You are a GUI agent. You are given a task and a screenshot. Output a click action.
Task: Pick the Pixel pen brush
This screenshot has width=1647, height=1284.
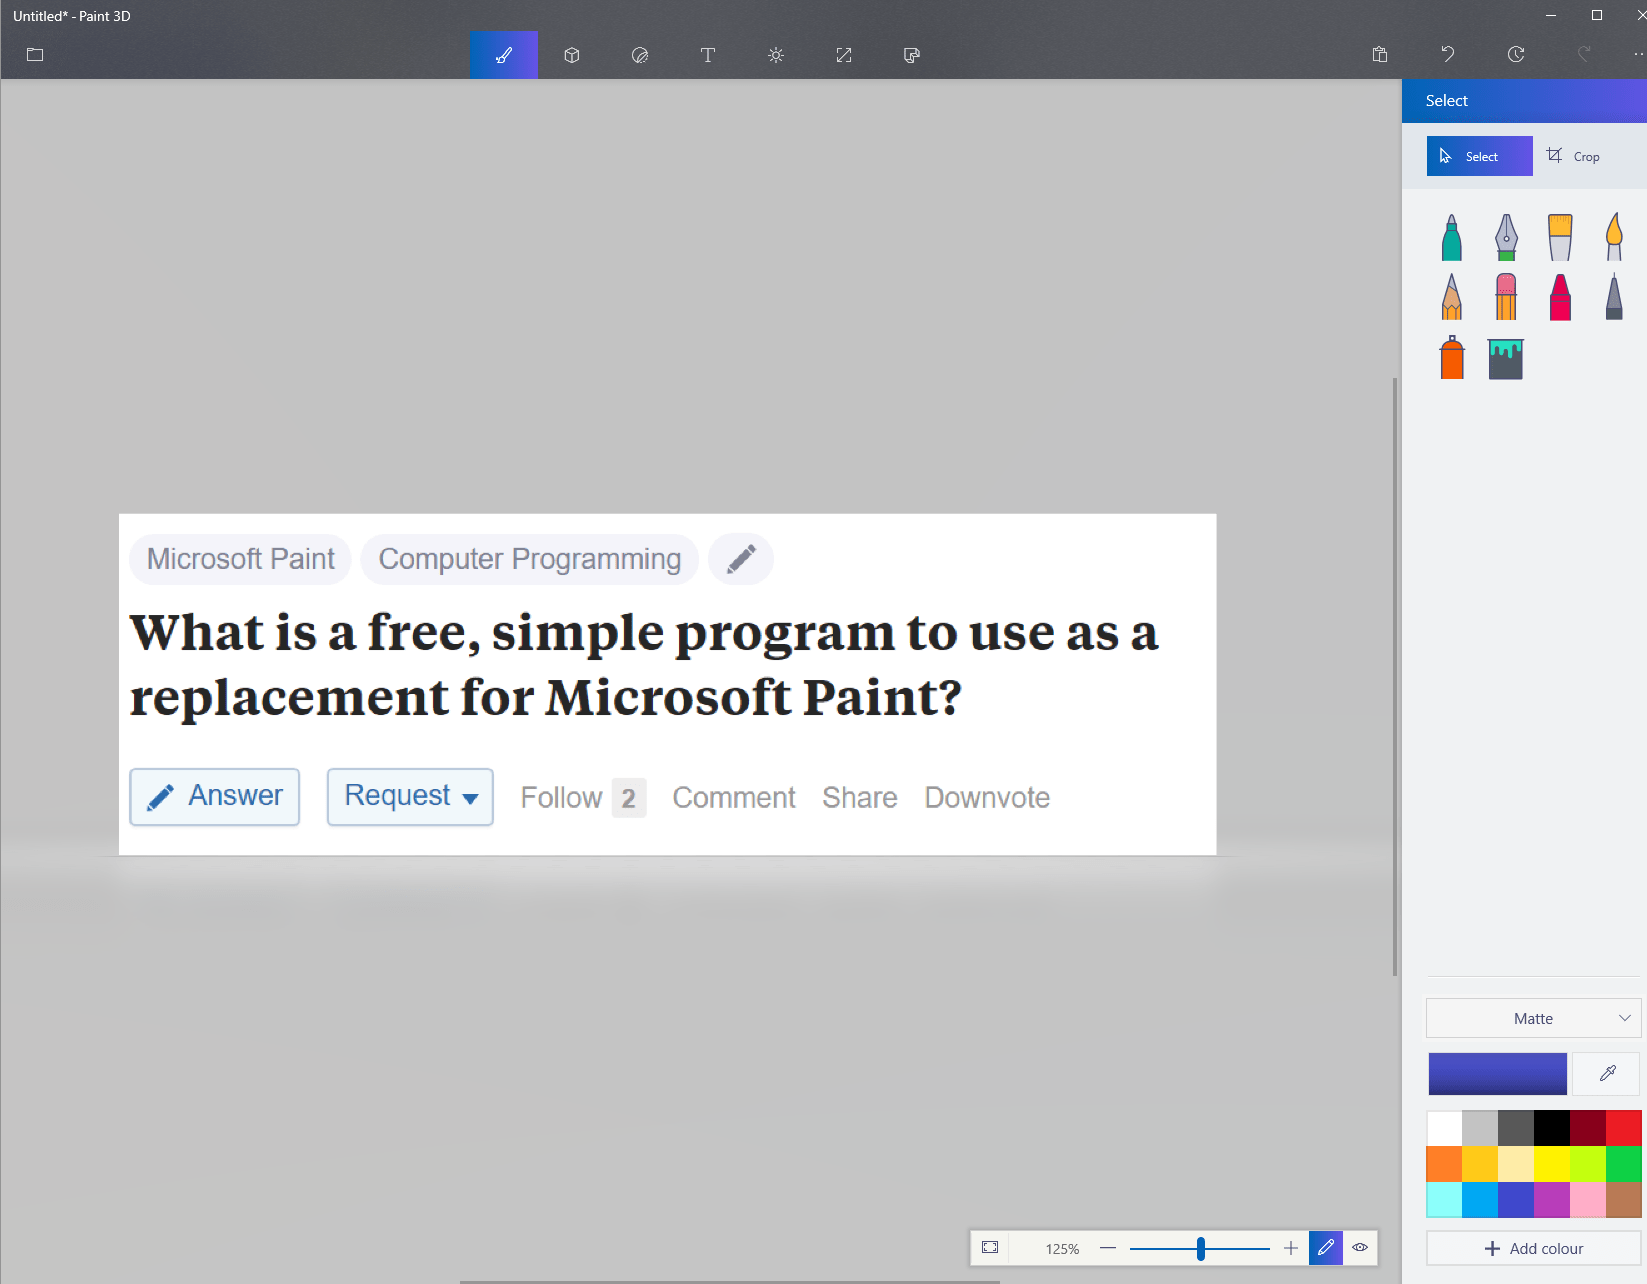[1614, 297]
